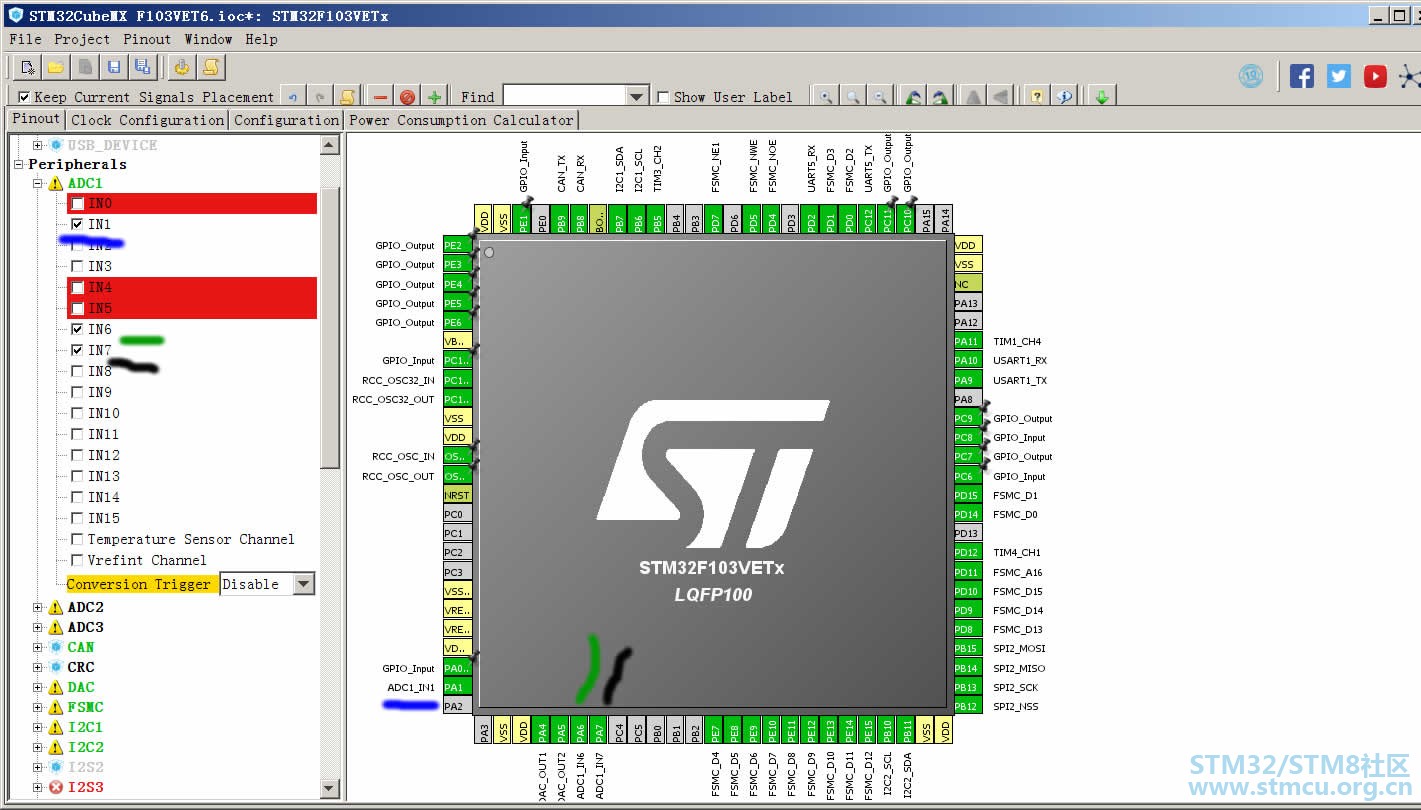
Task: Expand the FSMC peripheral node
Action: pyautogui.click(x=38, y=707)
